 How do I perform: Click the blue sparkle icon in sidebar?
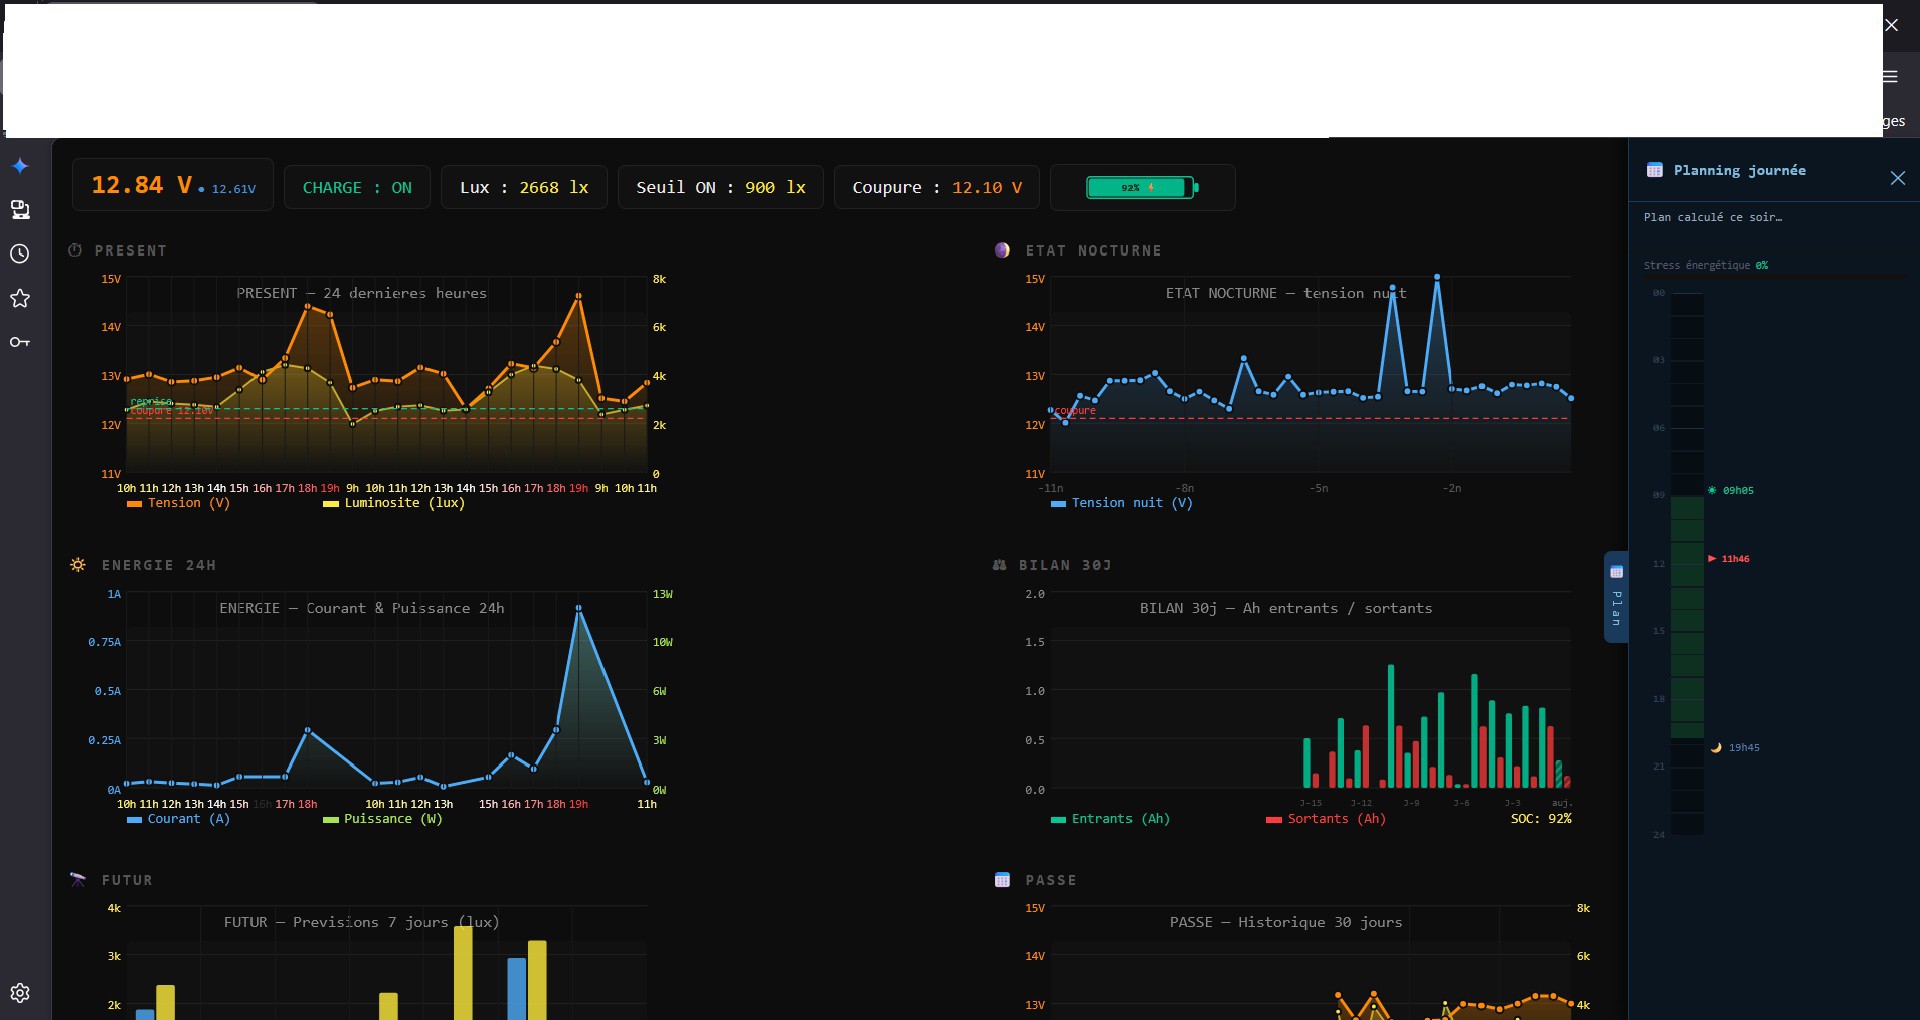pos(20,166)
